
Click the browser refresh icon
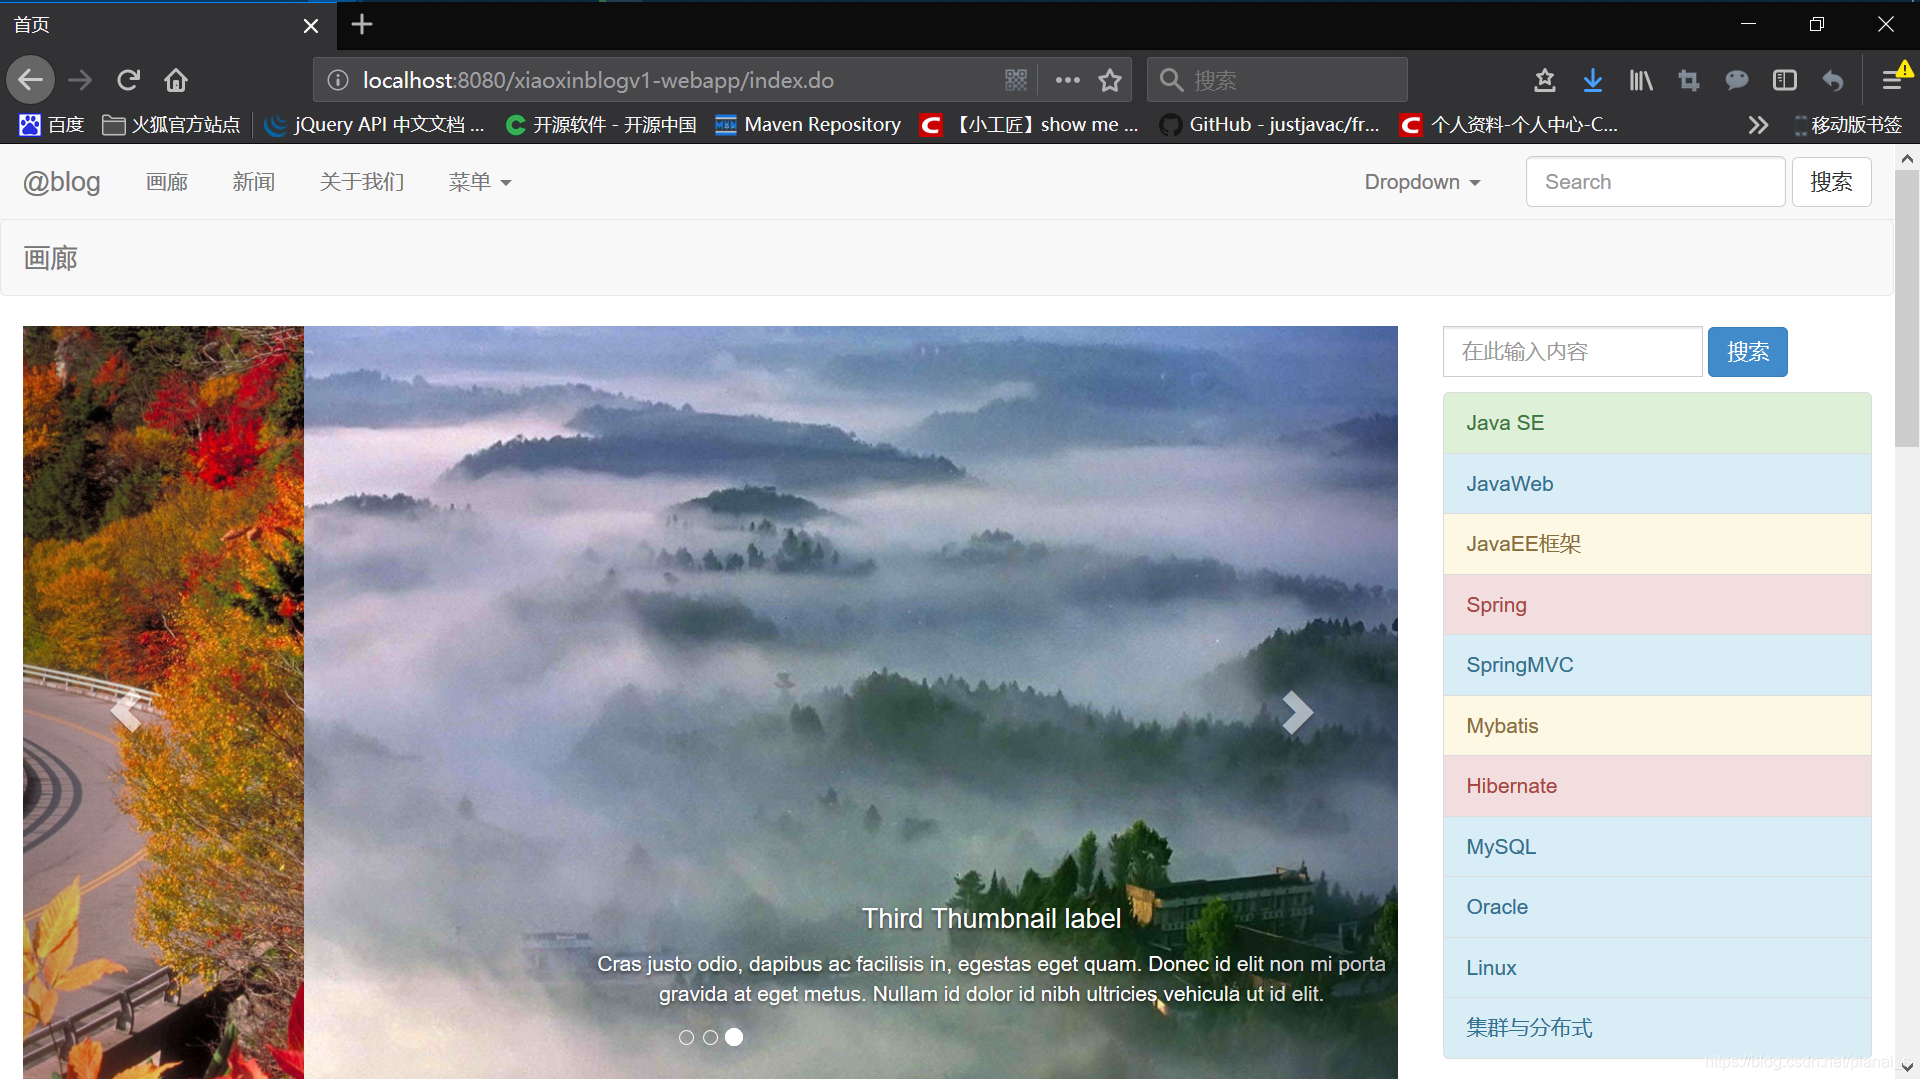point(127,80)
